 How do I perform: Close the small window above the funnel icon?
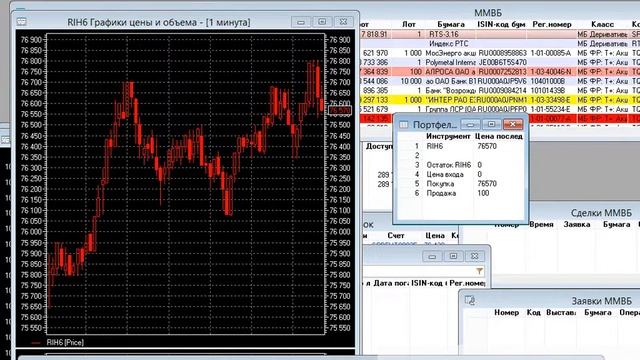pyautogui.click(x=475, y=256)
